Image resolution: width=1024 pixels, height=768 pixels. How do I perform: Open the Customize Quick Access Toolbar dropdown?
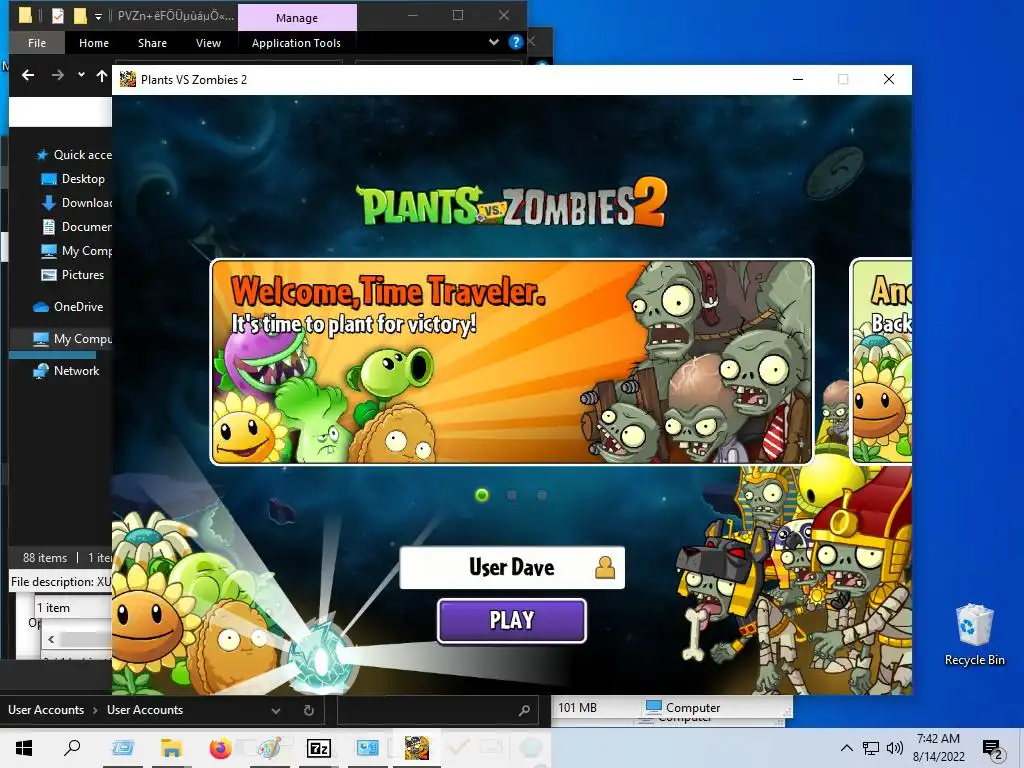[x=98, y=16]
